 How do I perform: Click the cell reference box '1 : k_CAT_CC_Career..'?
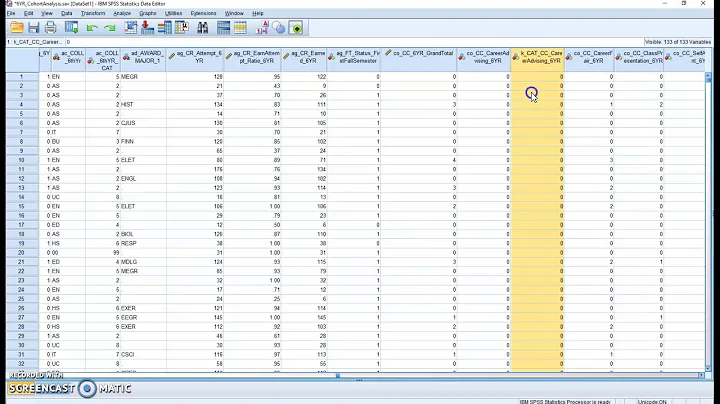[x=34, y=42]
